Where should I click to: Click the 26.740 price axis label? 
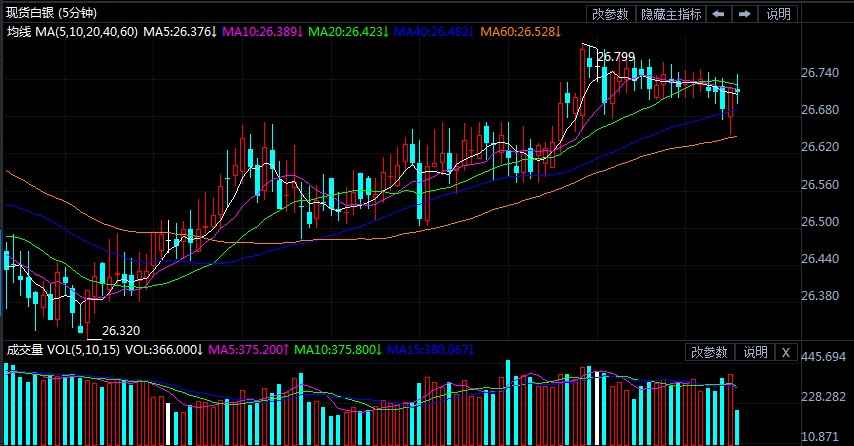tap(820, 73)
